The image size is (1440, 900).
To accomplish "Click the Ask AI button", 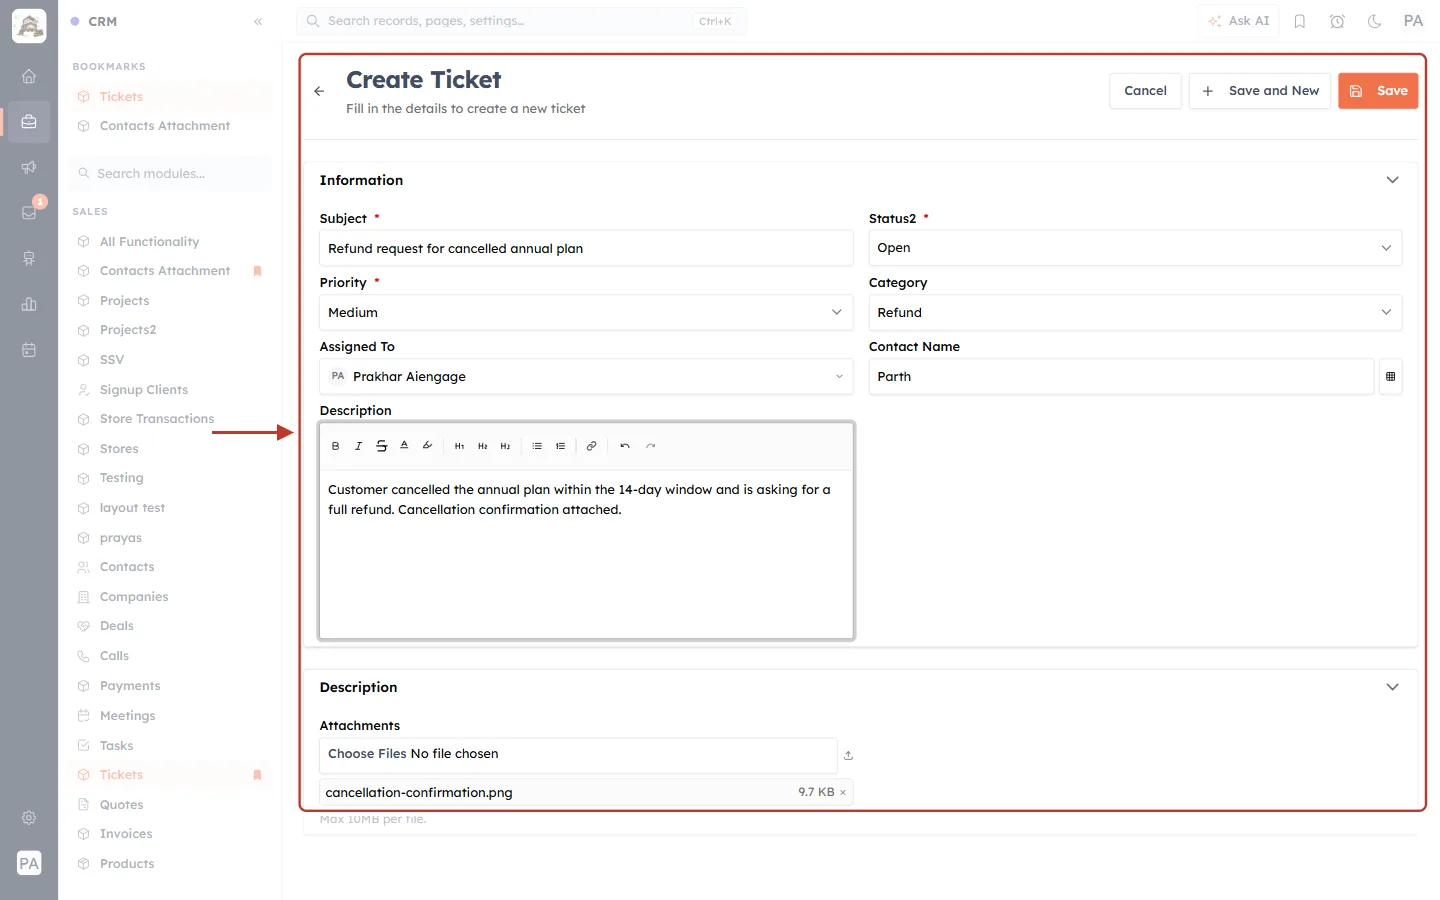I will coord(1238,21).
